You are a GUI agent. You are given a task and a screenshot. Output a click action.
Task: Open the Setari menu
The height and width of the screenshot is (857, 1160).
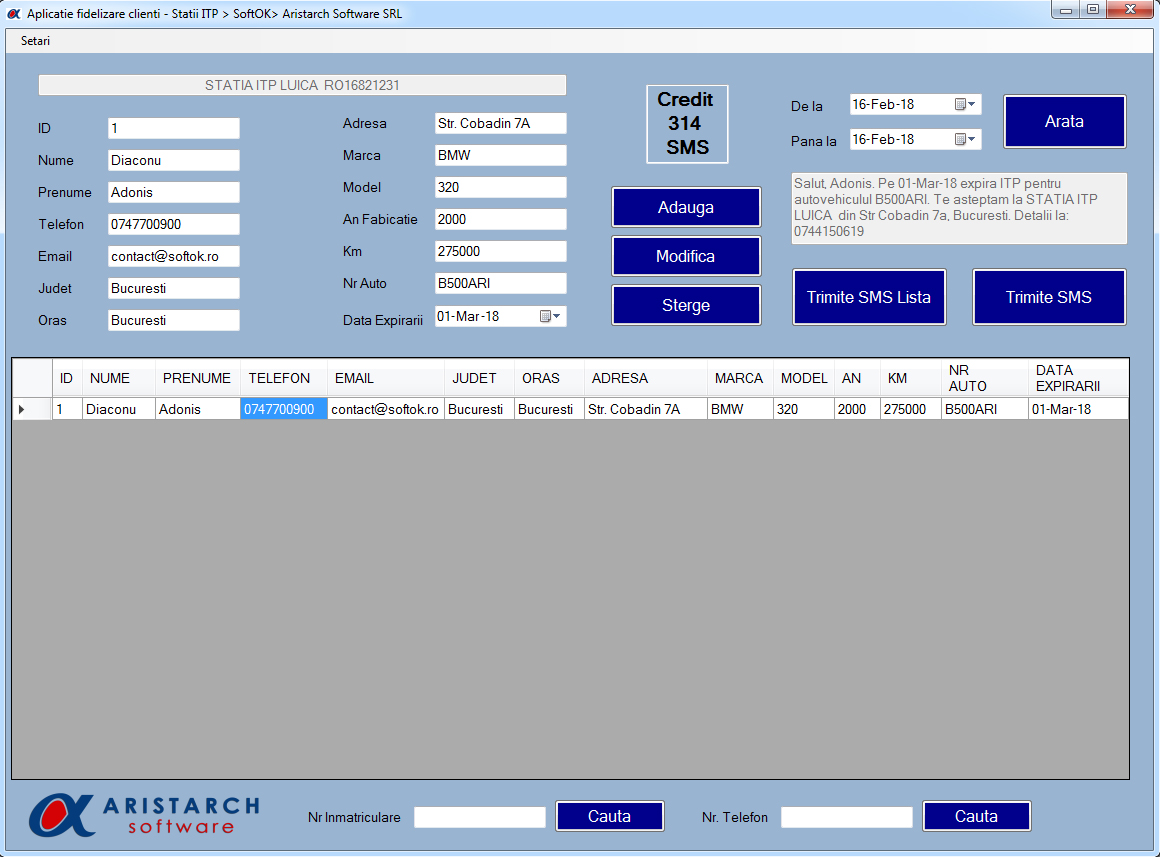click(35, 41)
